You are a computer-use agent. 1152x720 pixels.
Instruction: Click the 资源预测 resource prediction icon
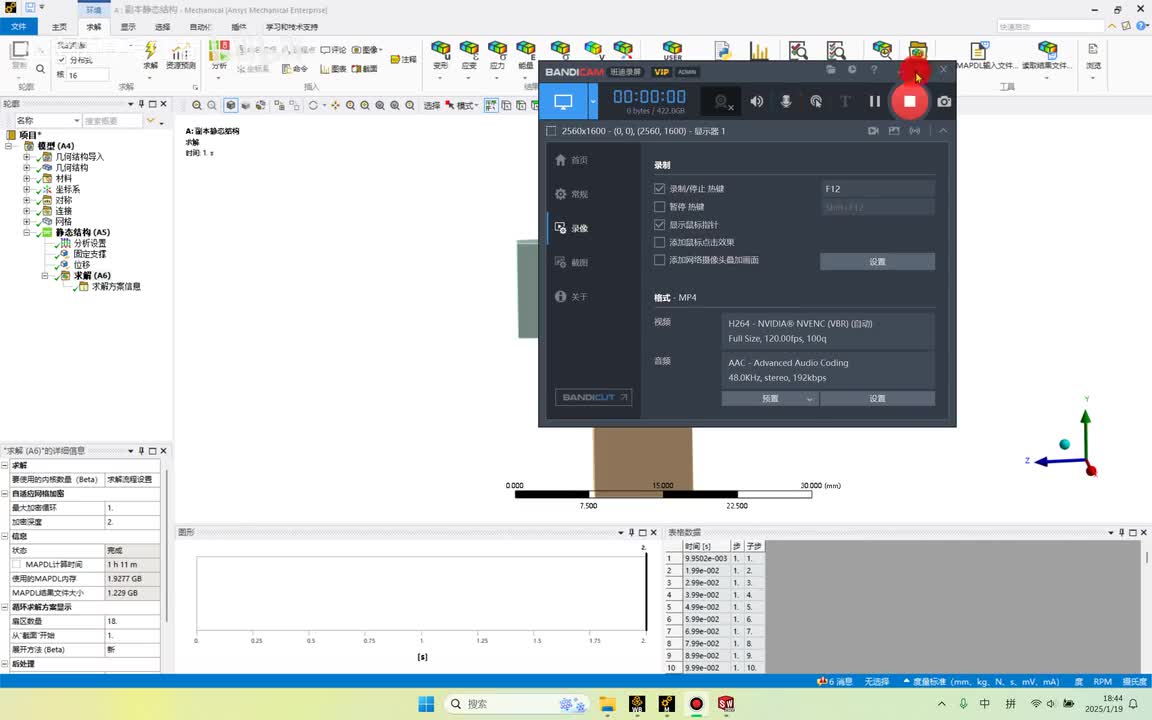[181, 55]
